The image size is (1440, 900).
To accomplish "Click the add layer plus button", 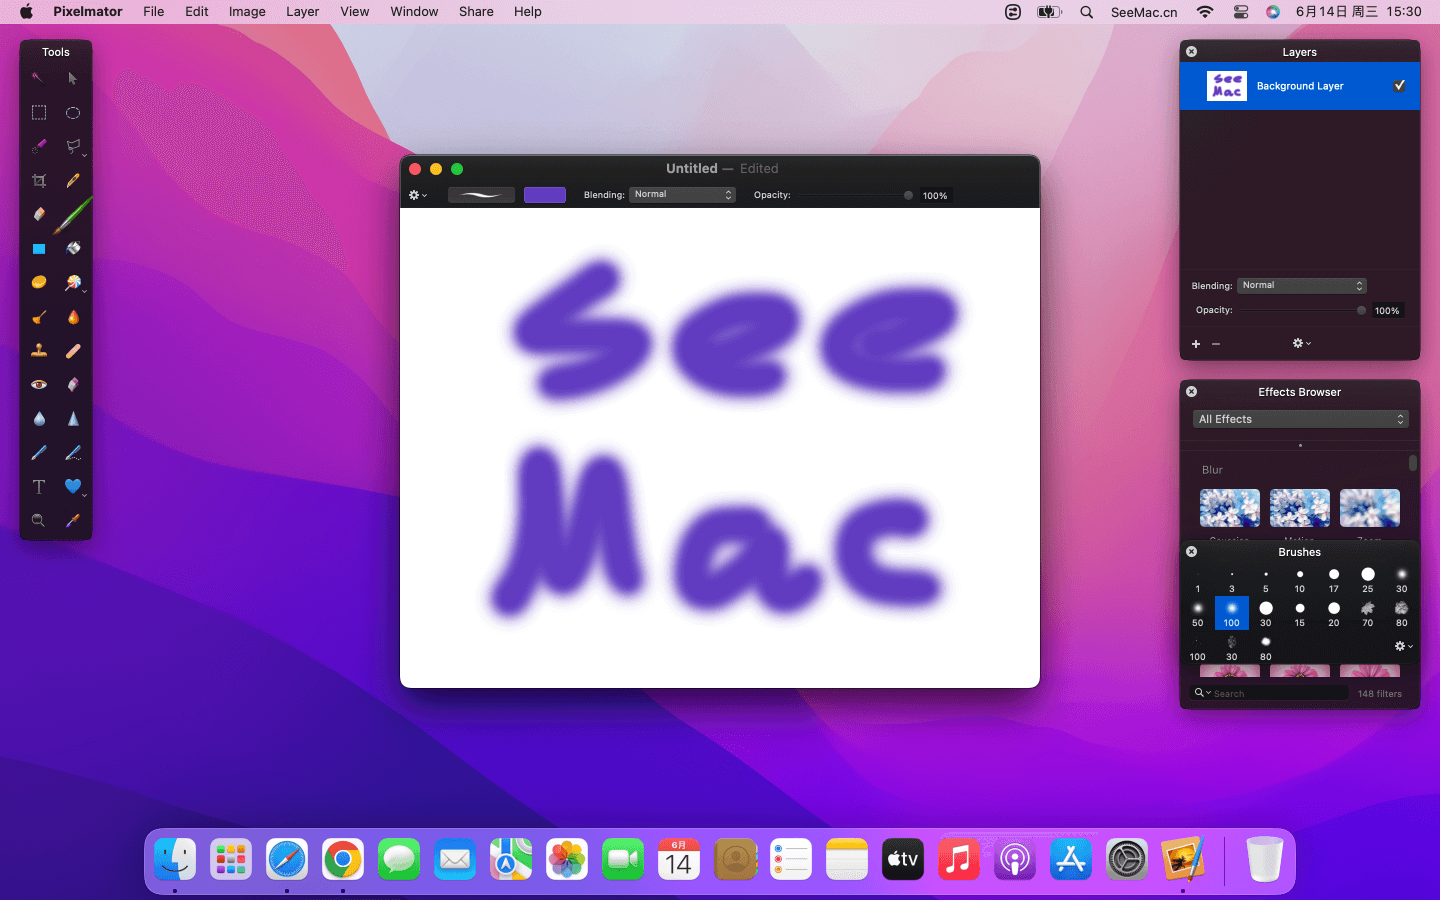I will 1196,344.
